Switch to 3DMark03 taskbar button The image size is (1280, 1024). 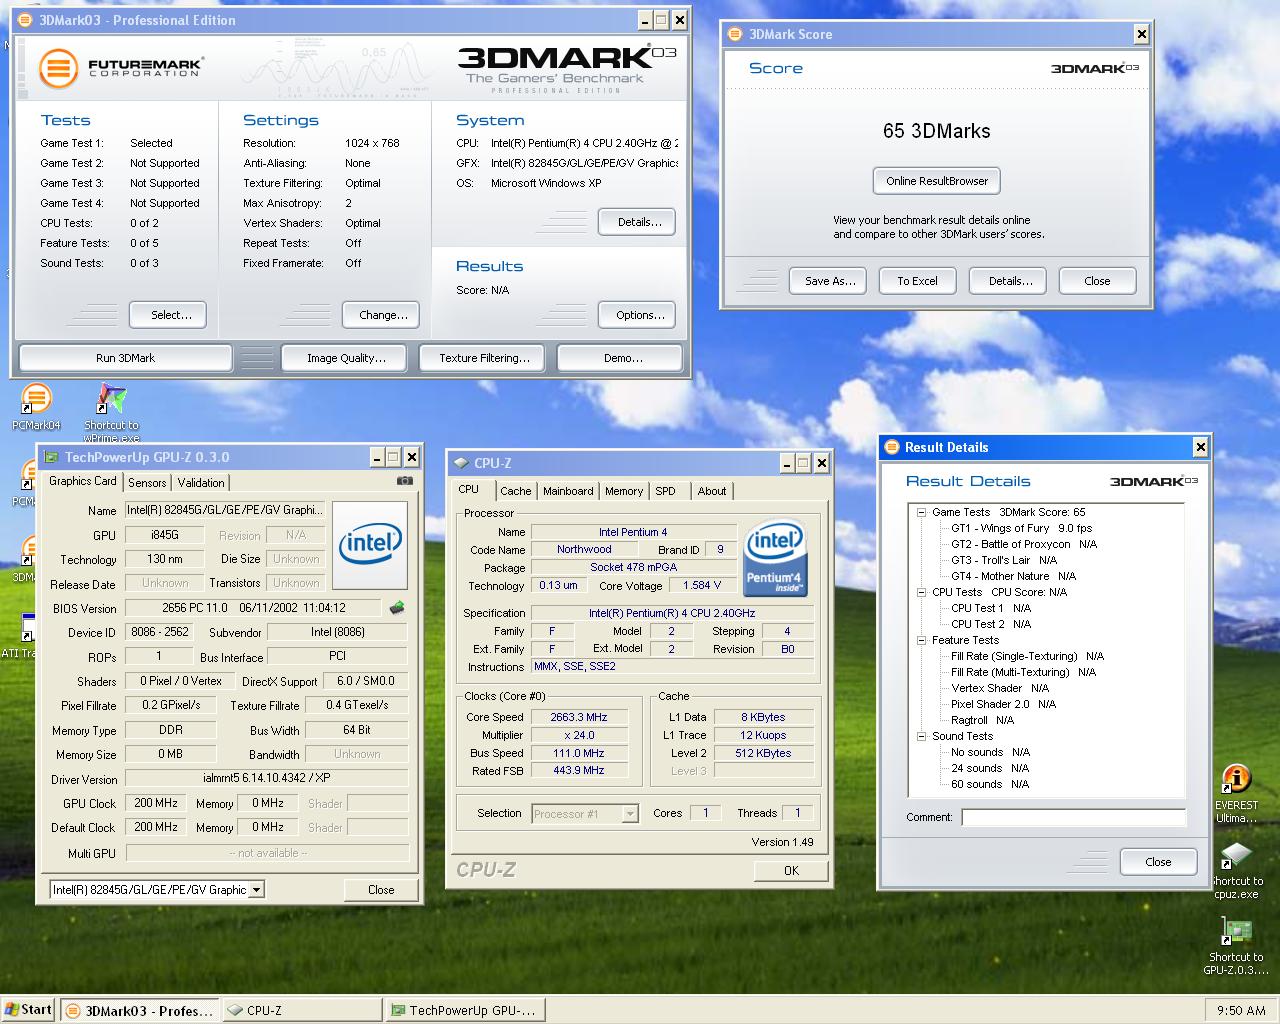click(139, 1010)
